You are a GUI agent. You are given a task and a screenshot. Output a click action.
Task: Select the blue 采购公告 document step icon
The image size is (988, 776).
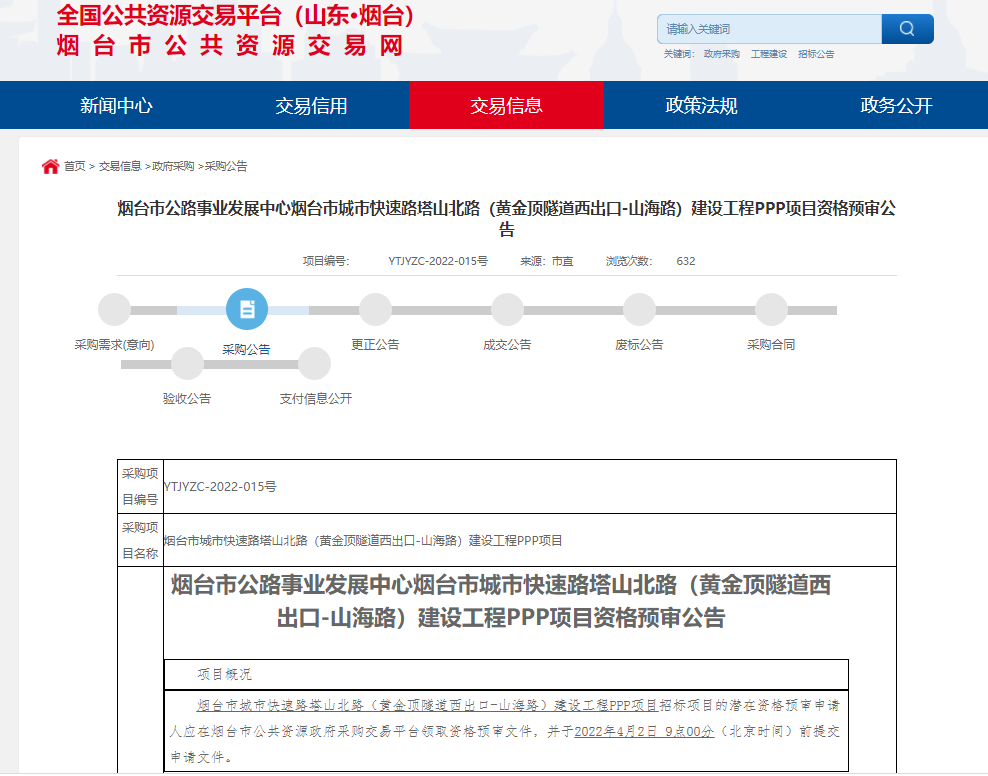tap(247, 309)
